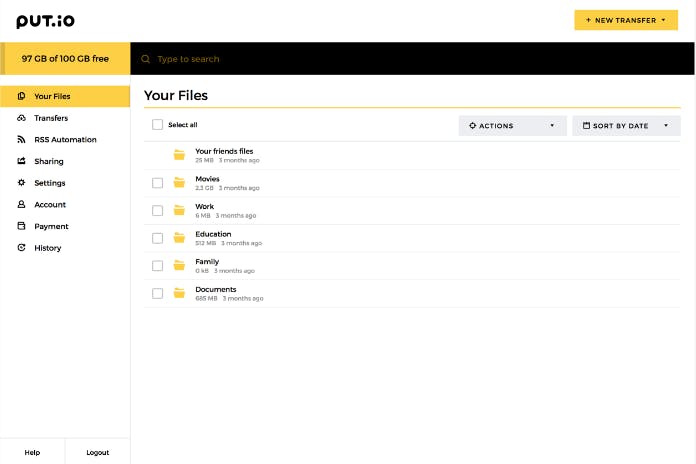This screenshot has height=464, width=696.
Task: Click the Documents folder icon
Action: pyautogui.click(x=179, y=293)
